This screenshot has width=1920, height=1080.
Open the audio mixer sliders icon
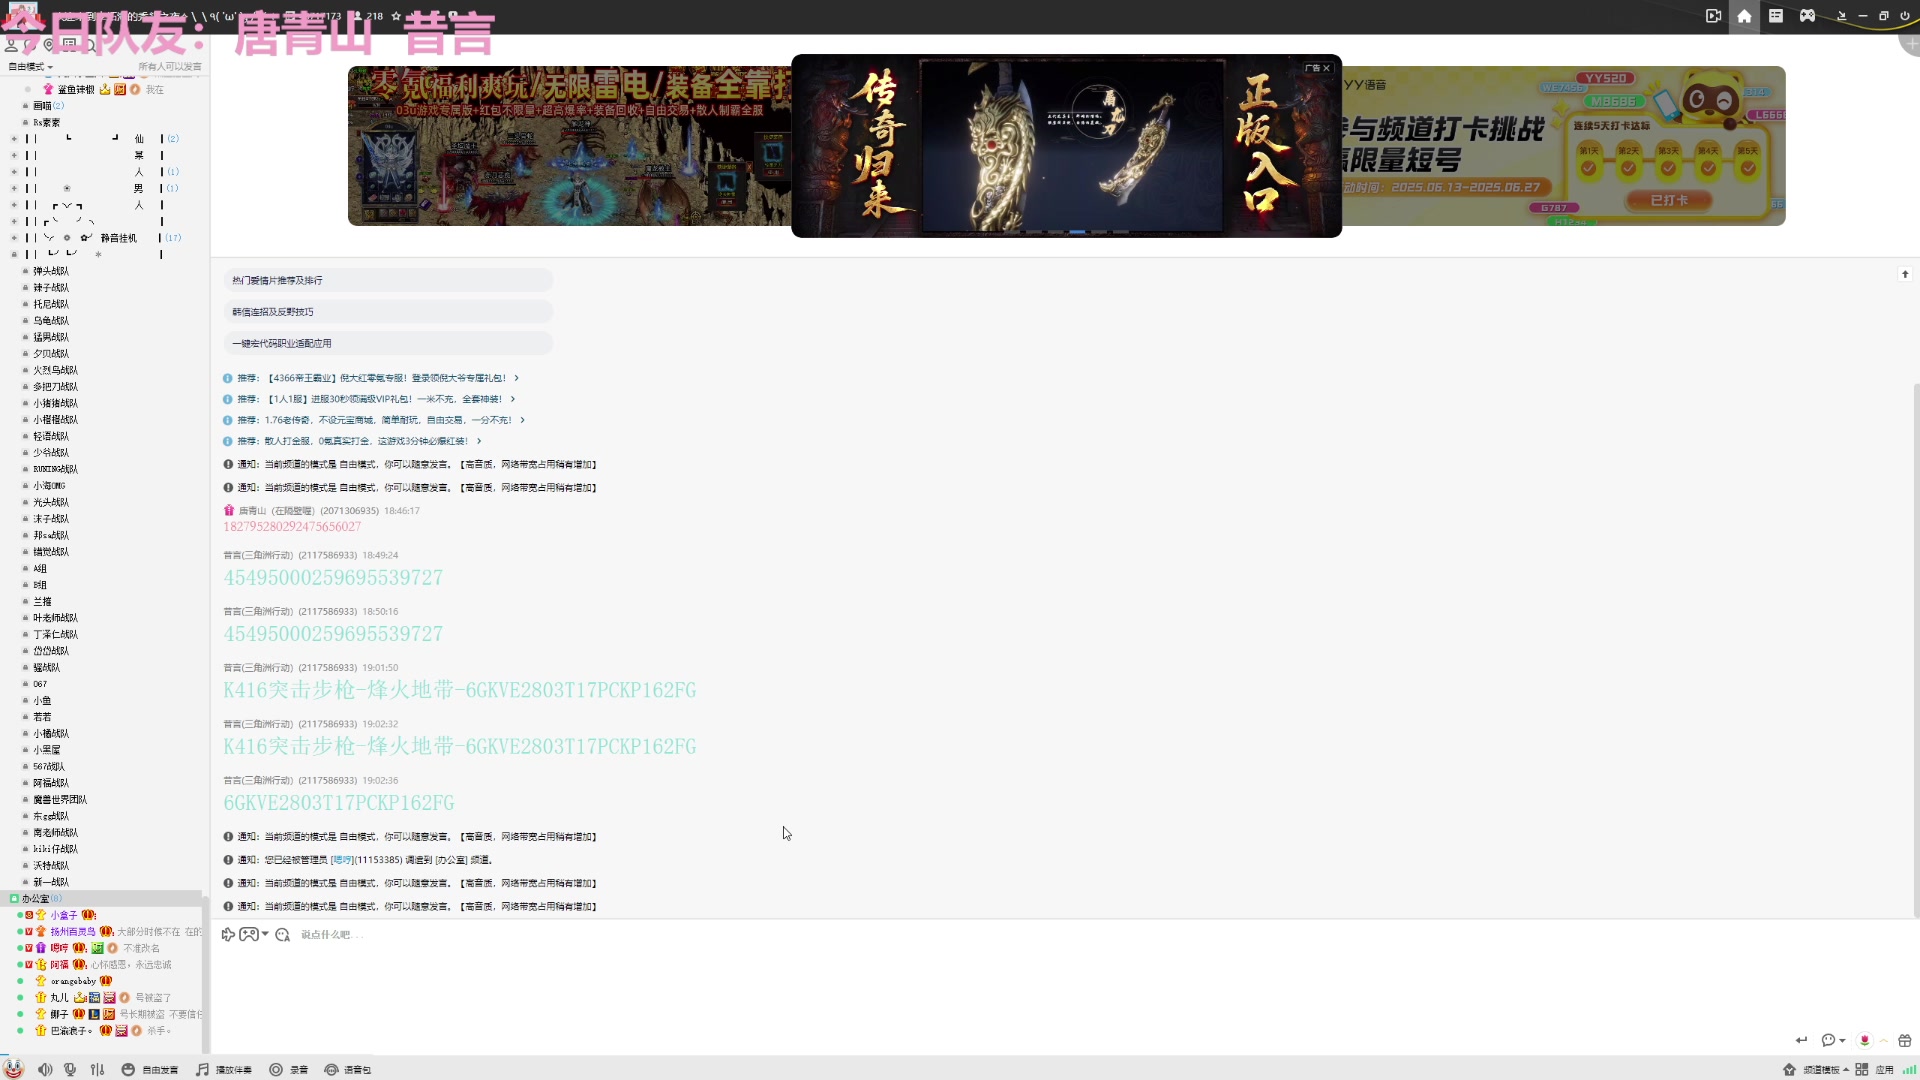97,1070
